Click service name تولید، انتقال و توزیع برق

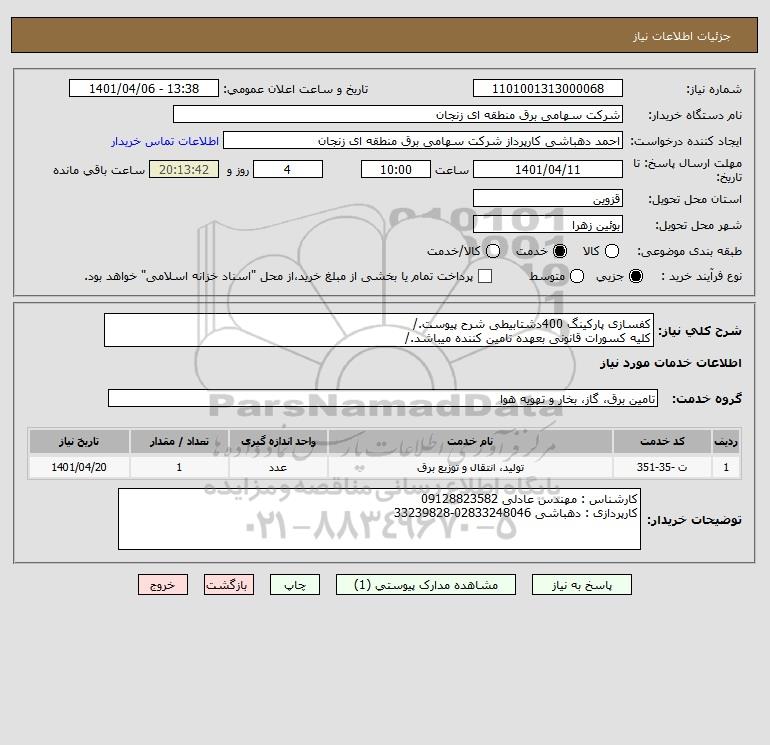pos(470,467)
